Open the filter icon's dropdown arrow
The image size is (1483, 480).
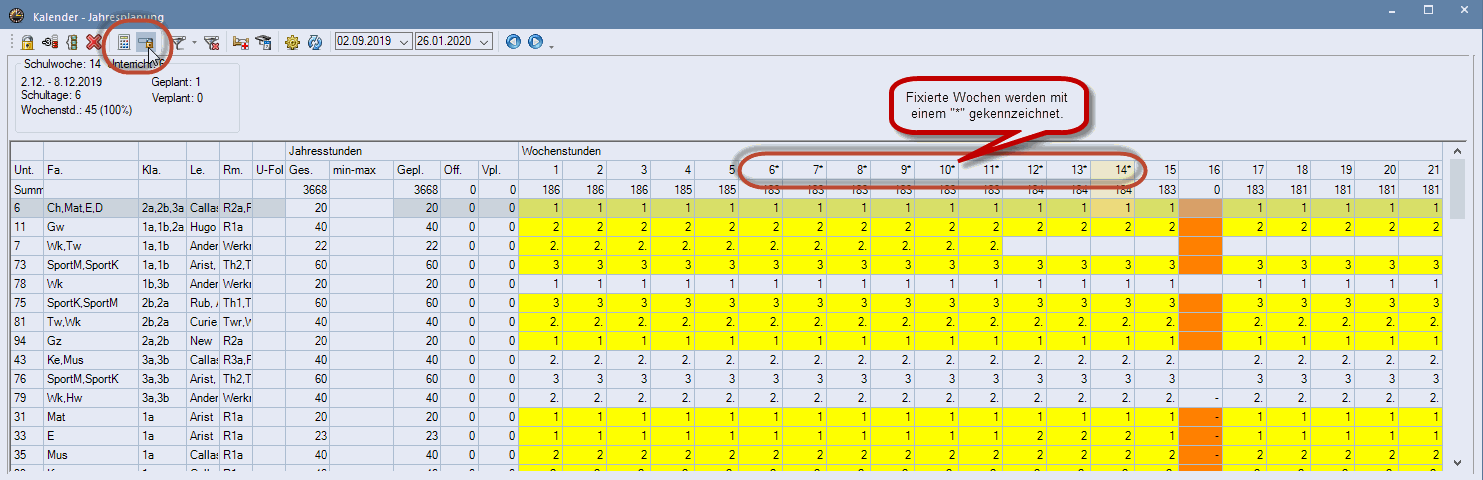pyautogui.click(x=194, y=42)
